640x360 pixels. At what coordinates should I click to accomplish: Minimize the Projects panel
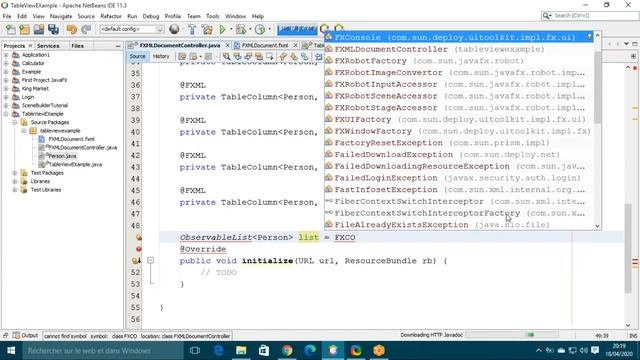tap(118, 46)
